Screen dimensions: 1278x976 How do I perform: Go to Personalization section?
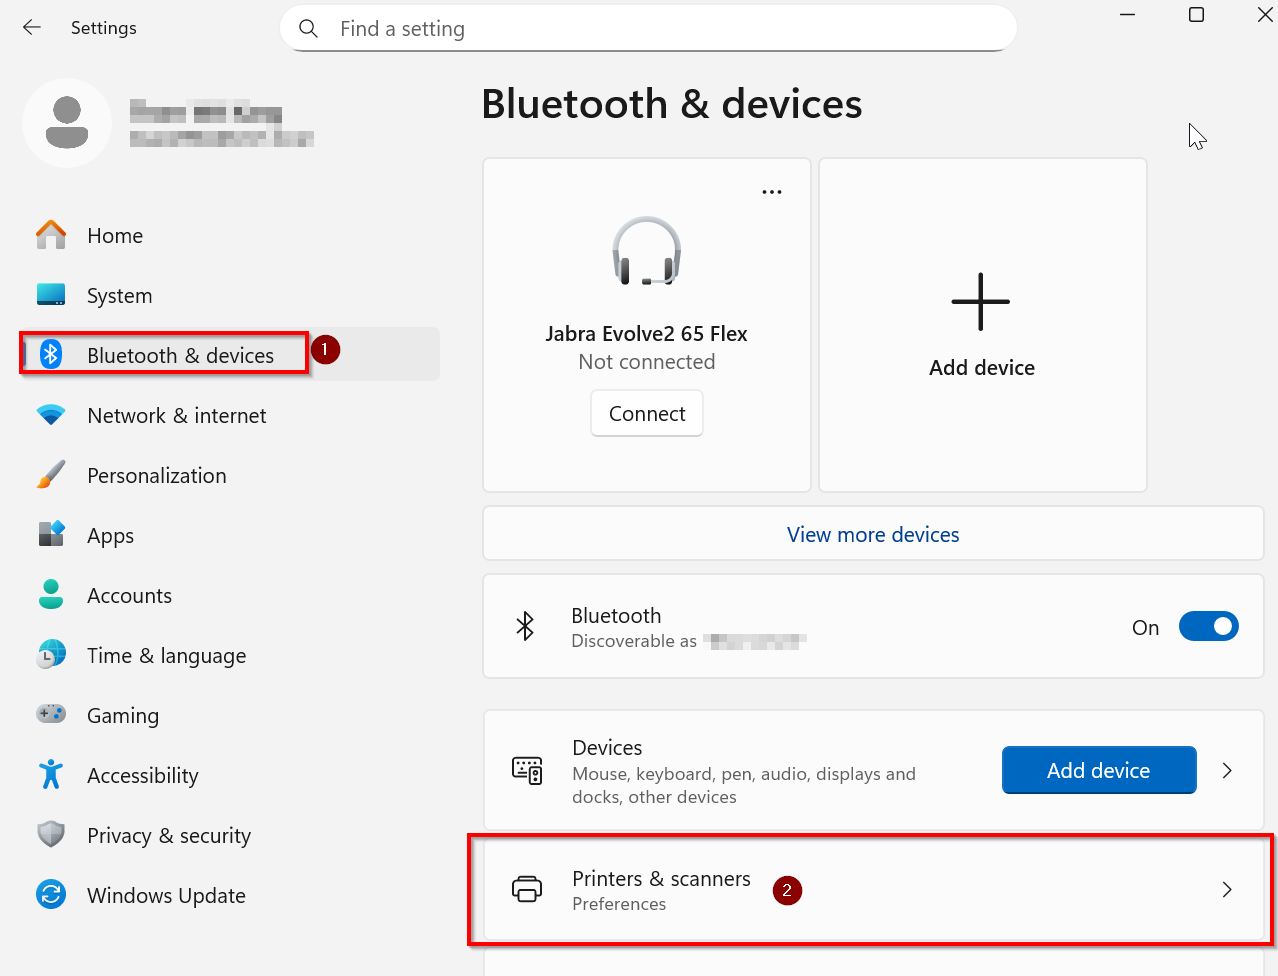click(x=156, y=476)
